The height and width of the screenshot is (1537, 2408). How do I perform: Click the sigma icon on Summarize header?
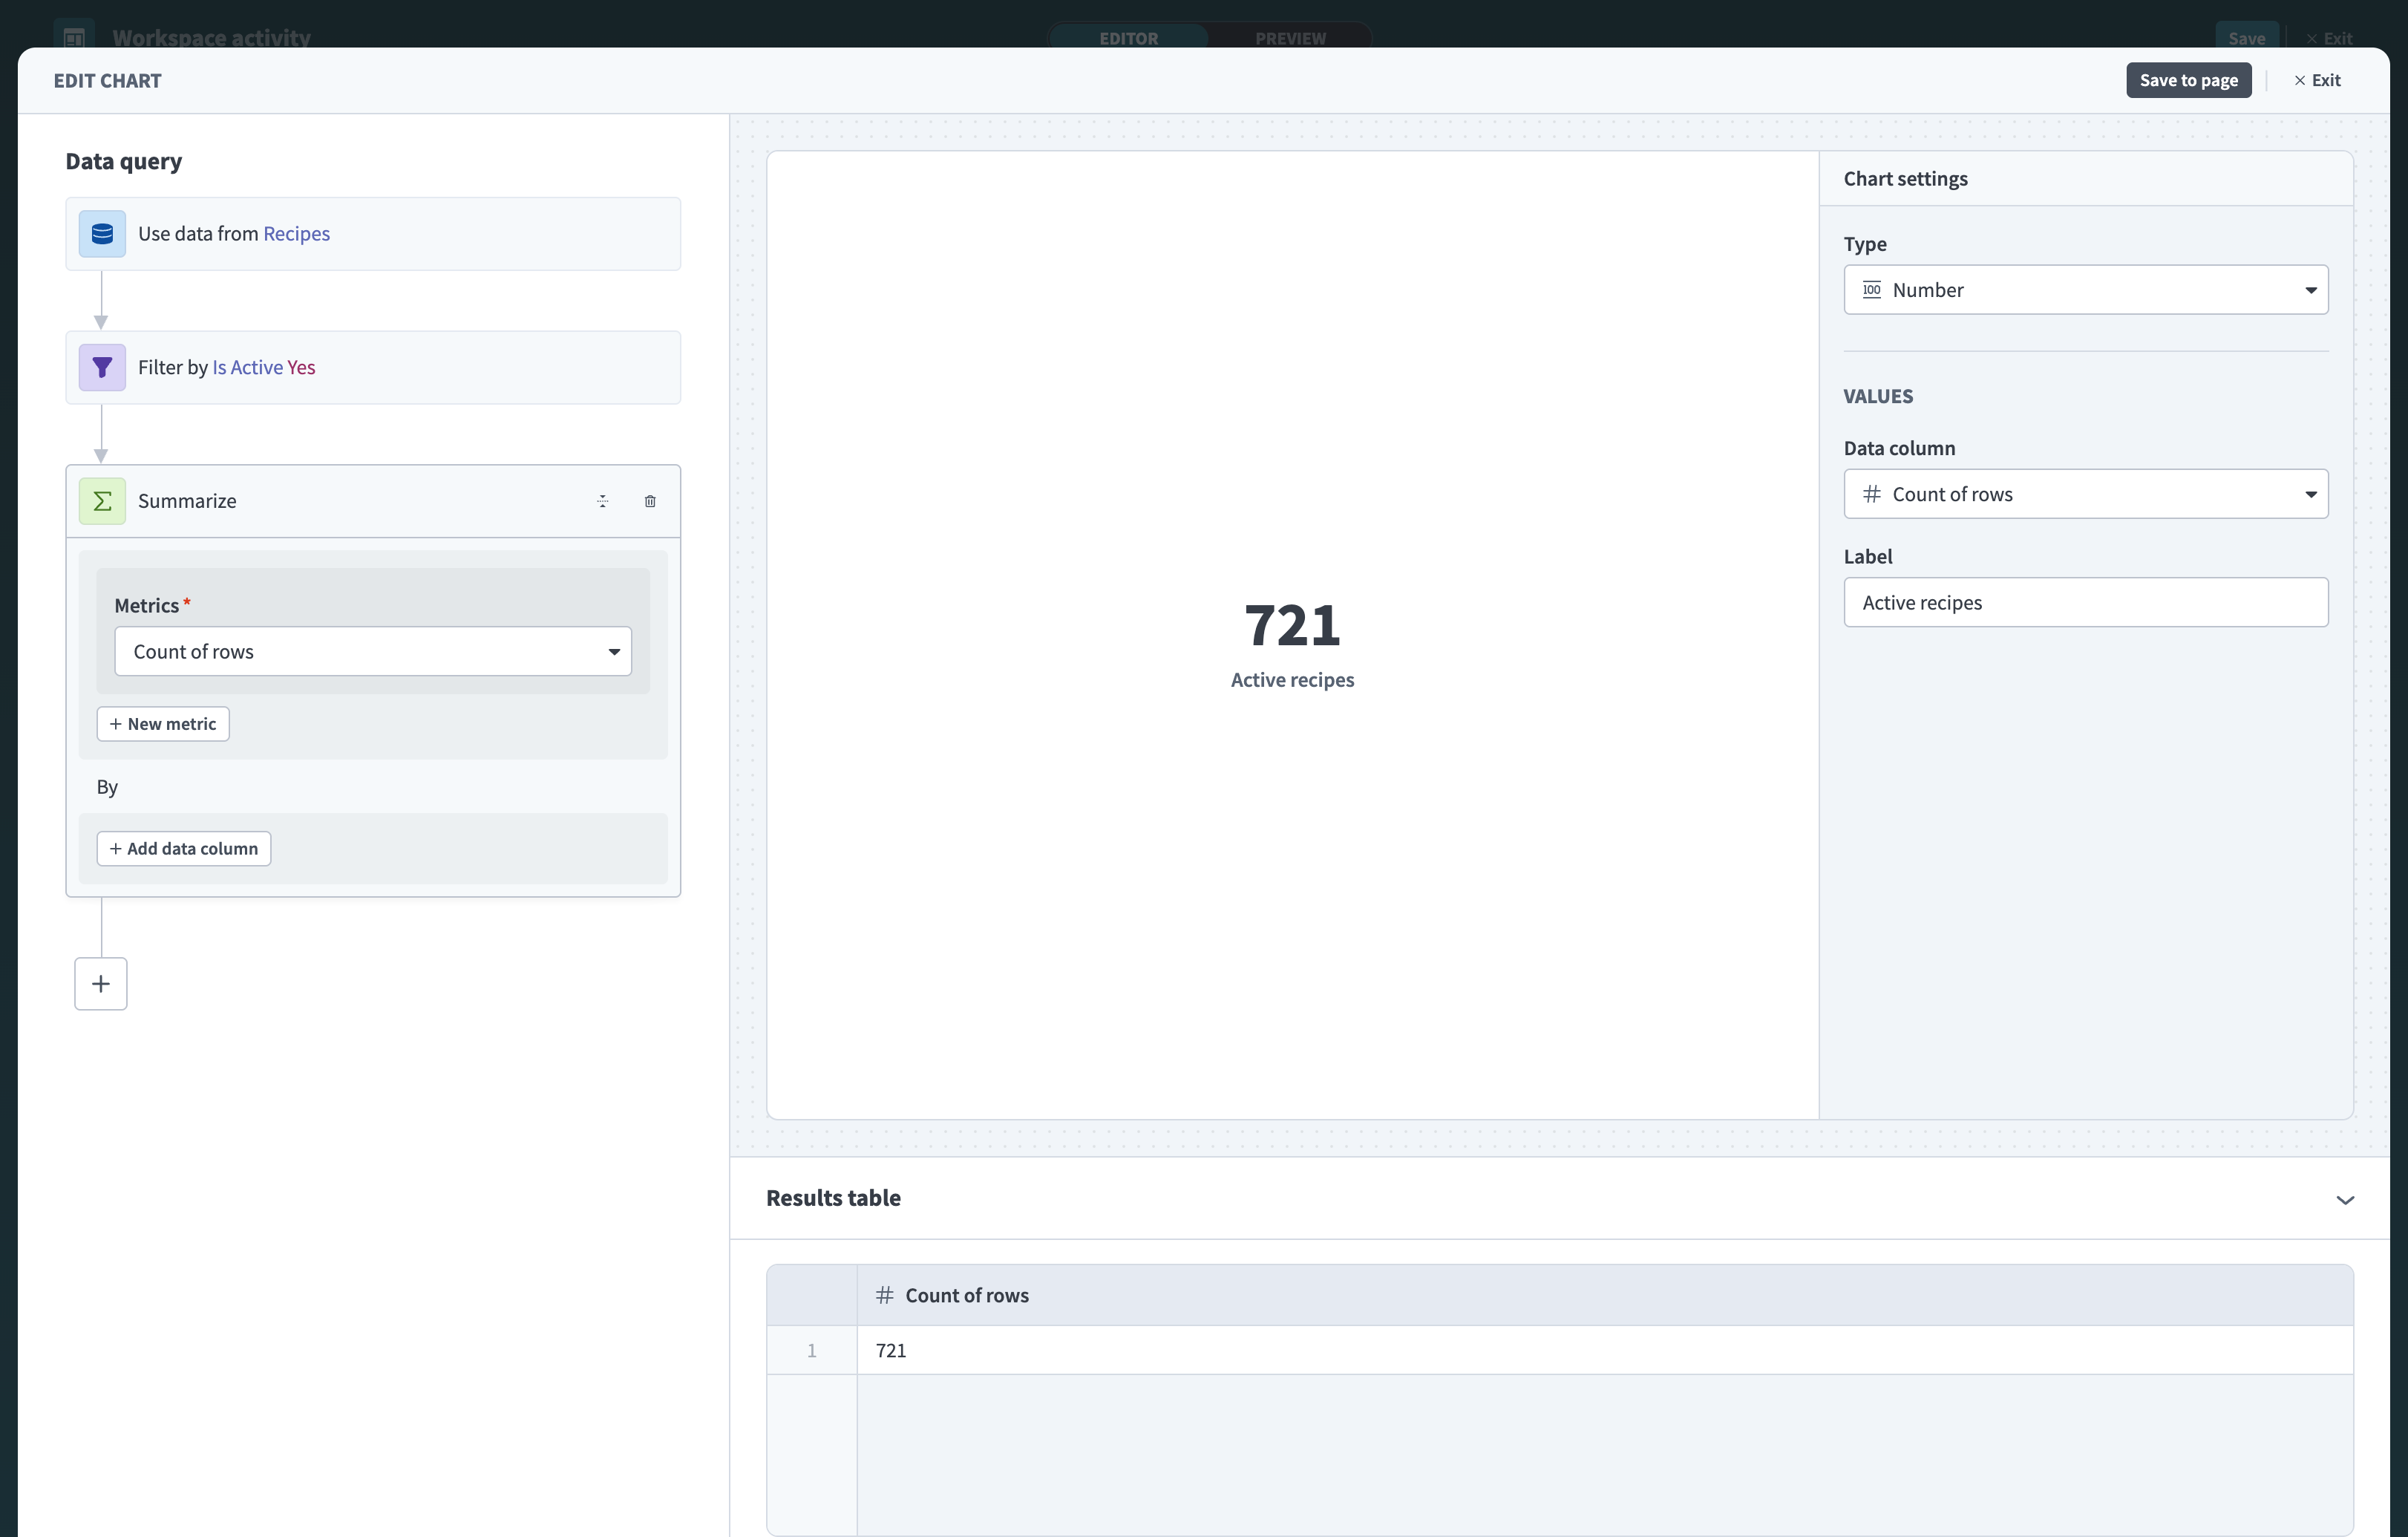tap(101, 501)
